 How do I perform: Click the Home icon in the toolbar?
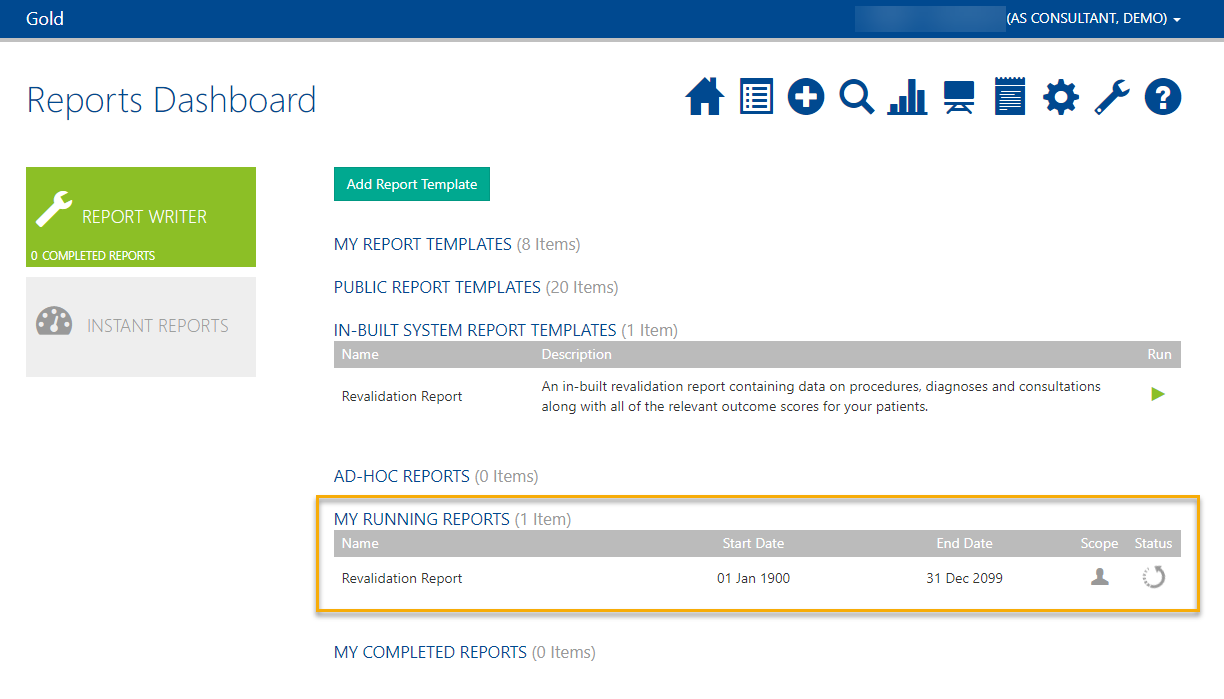point(705,96)
